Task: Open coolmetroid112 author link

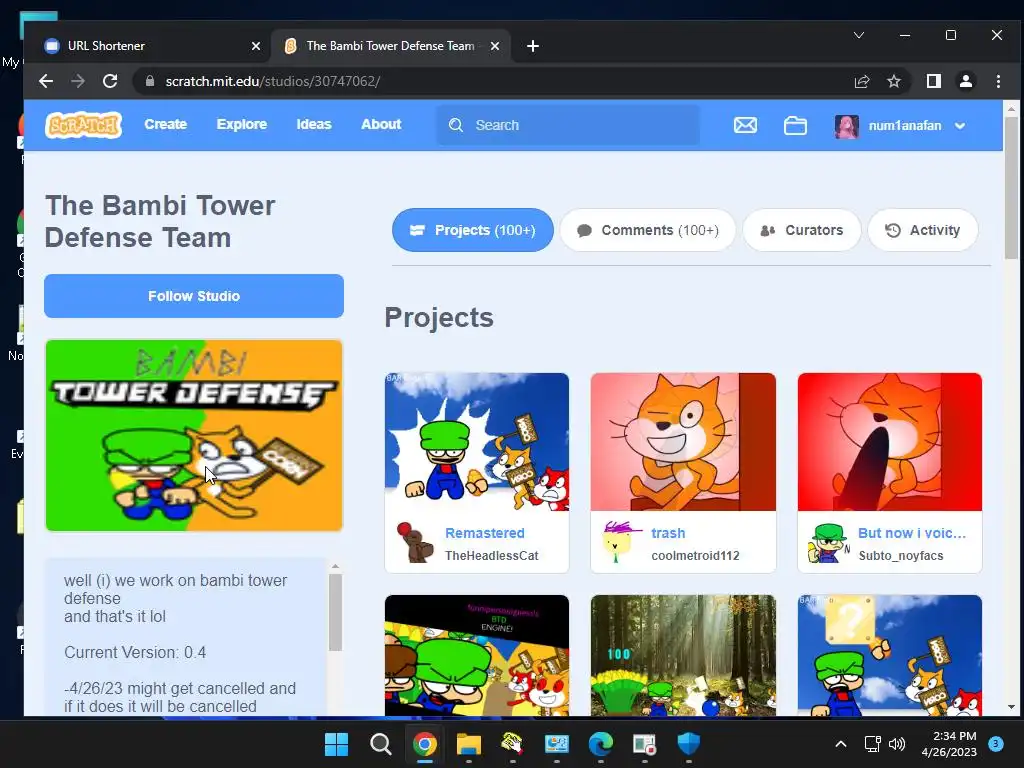Action: pos(696,556)
